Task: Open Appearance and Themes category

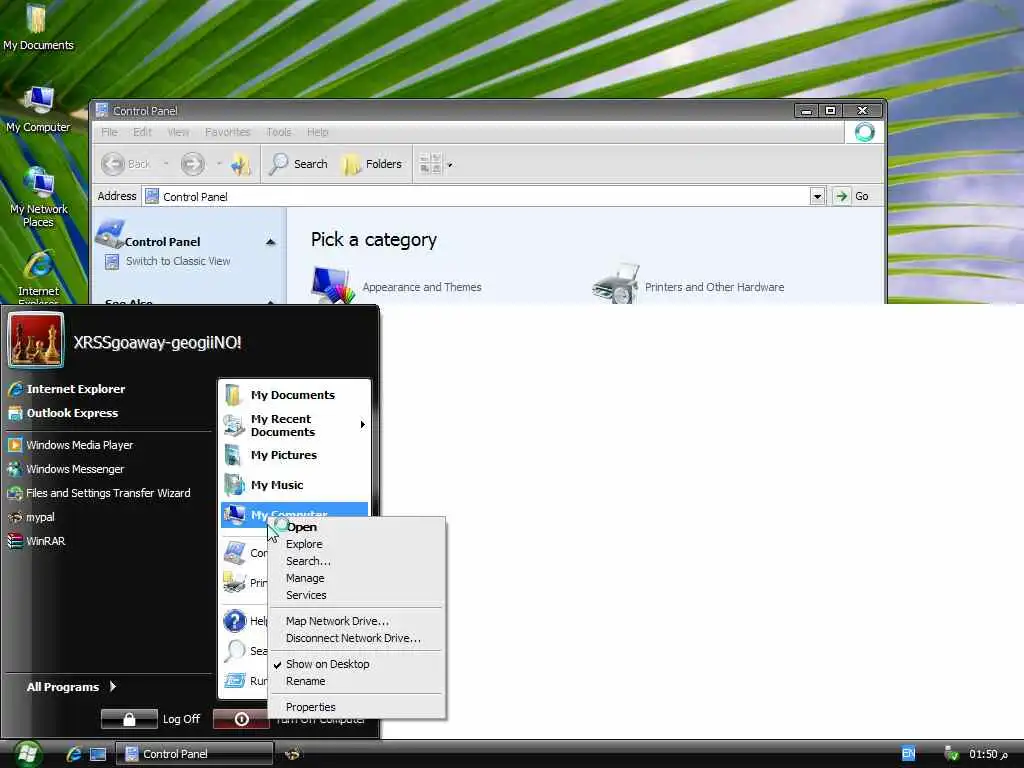Action: 422,287
